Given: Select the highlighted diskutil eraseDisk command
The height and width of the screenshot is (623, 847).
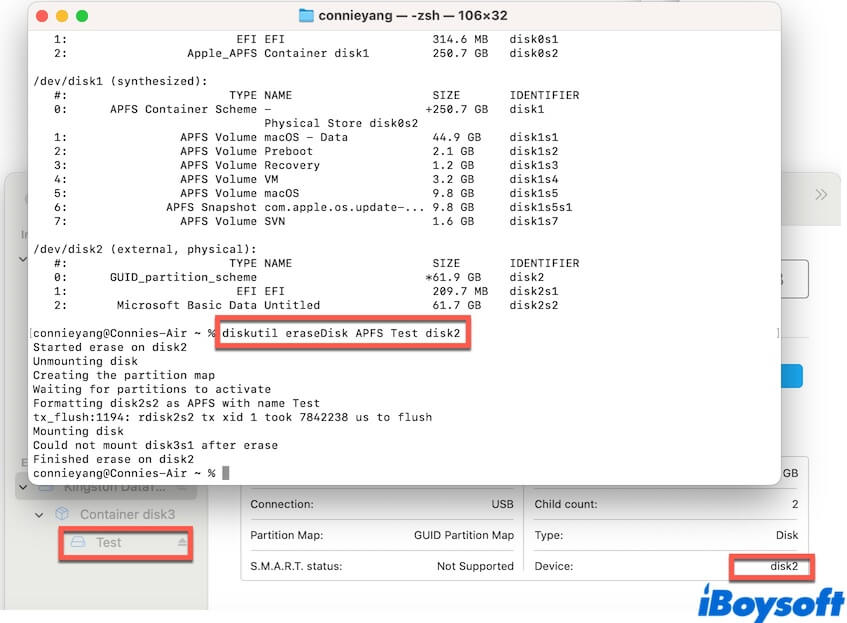Looking at the screenshot, I should click(x=347, y=333).
